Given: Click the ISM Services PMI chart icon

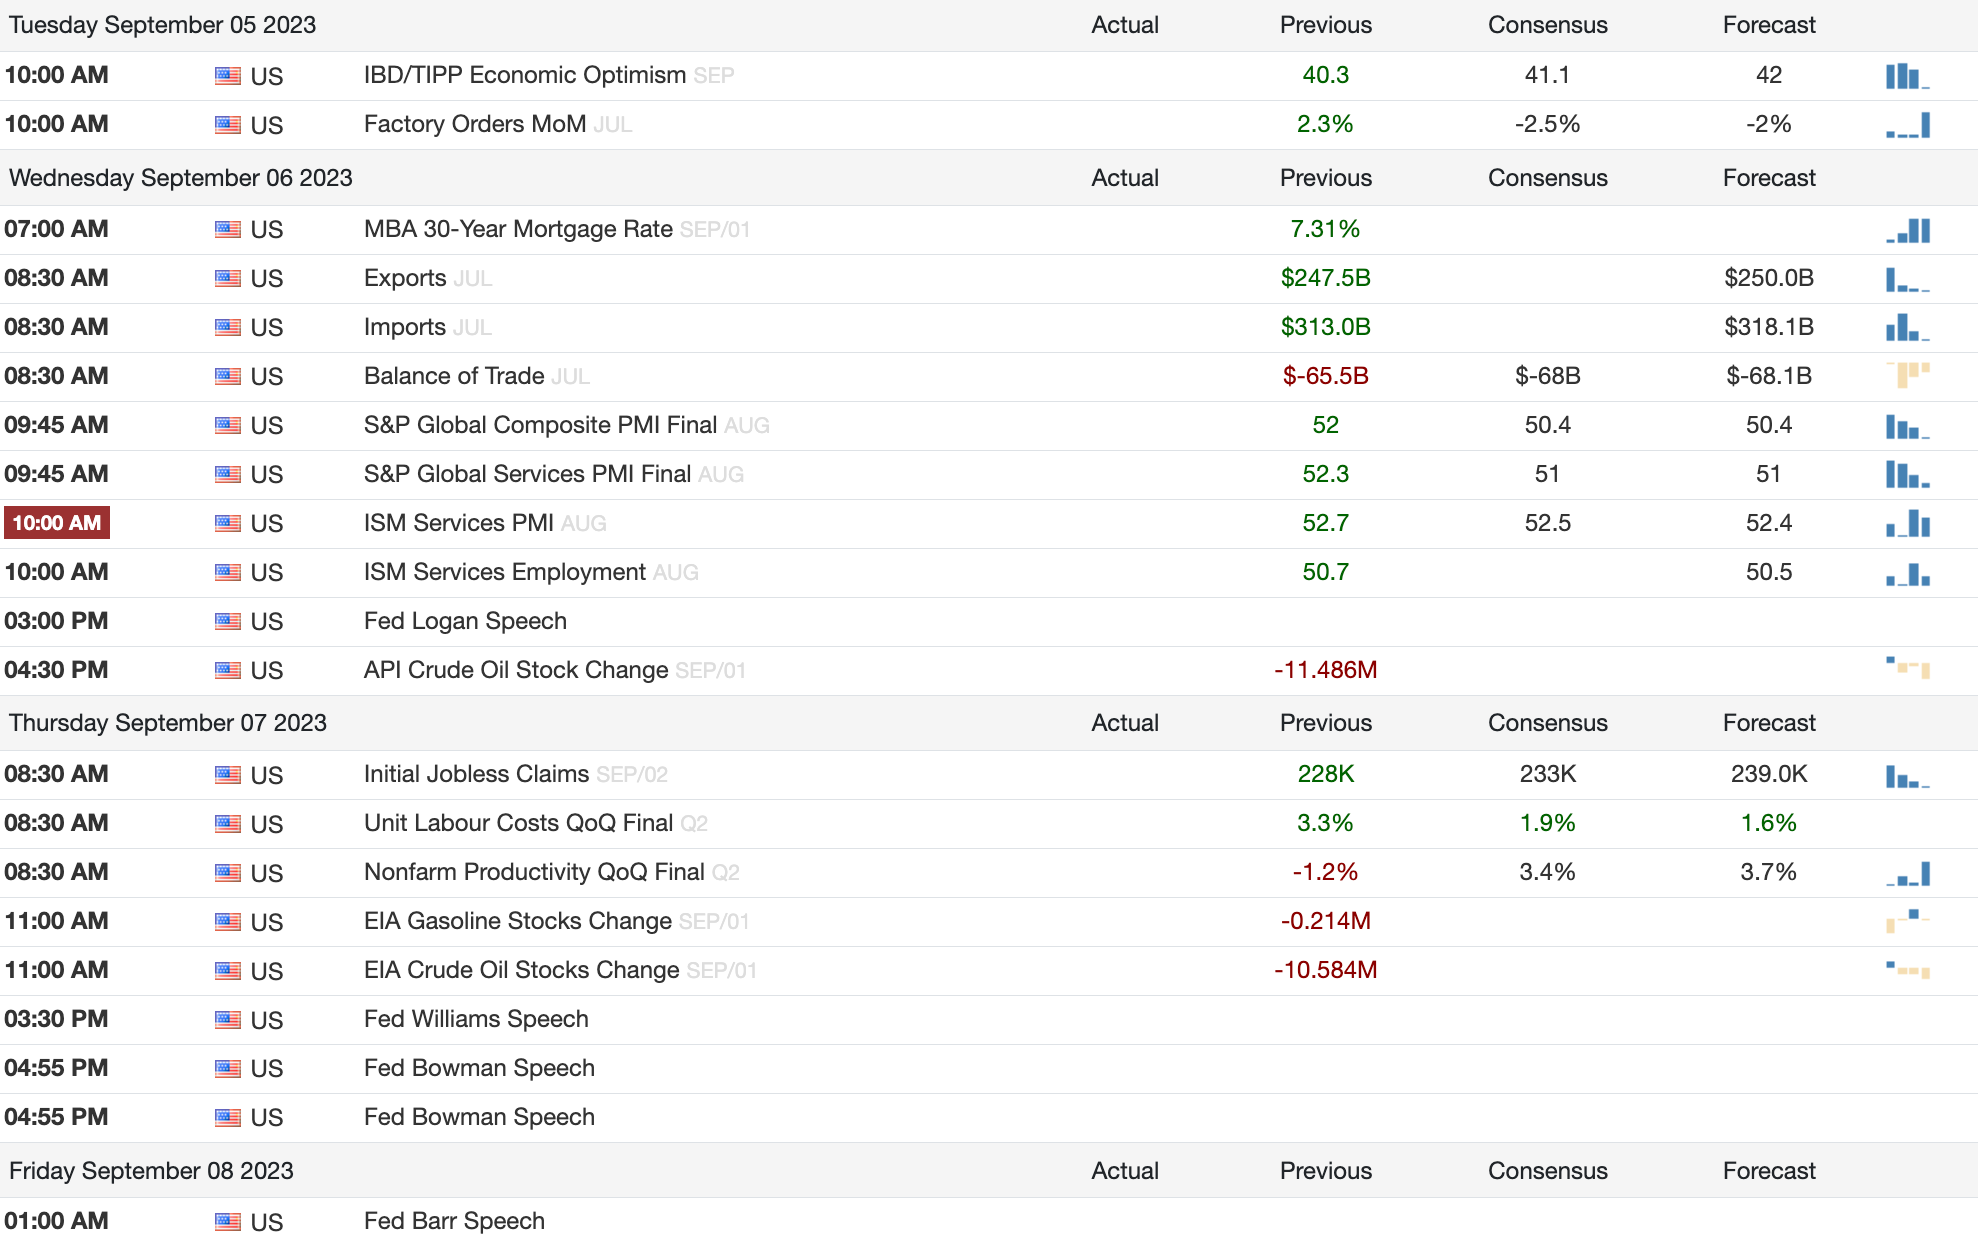Looking at the screenshot, I should (x=1907, y=523).
